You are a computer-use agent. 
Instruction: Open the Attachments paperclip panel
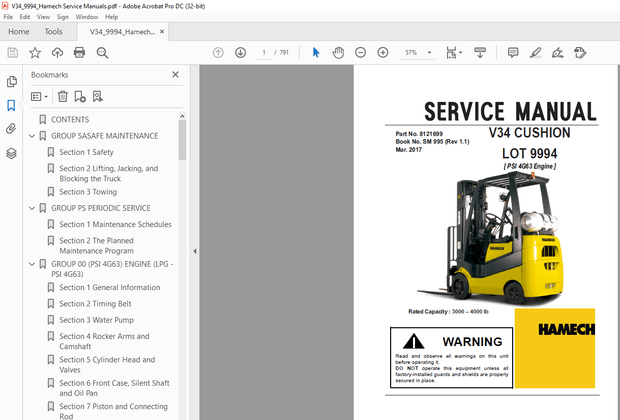(x=11, y=129)
